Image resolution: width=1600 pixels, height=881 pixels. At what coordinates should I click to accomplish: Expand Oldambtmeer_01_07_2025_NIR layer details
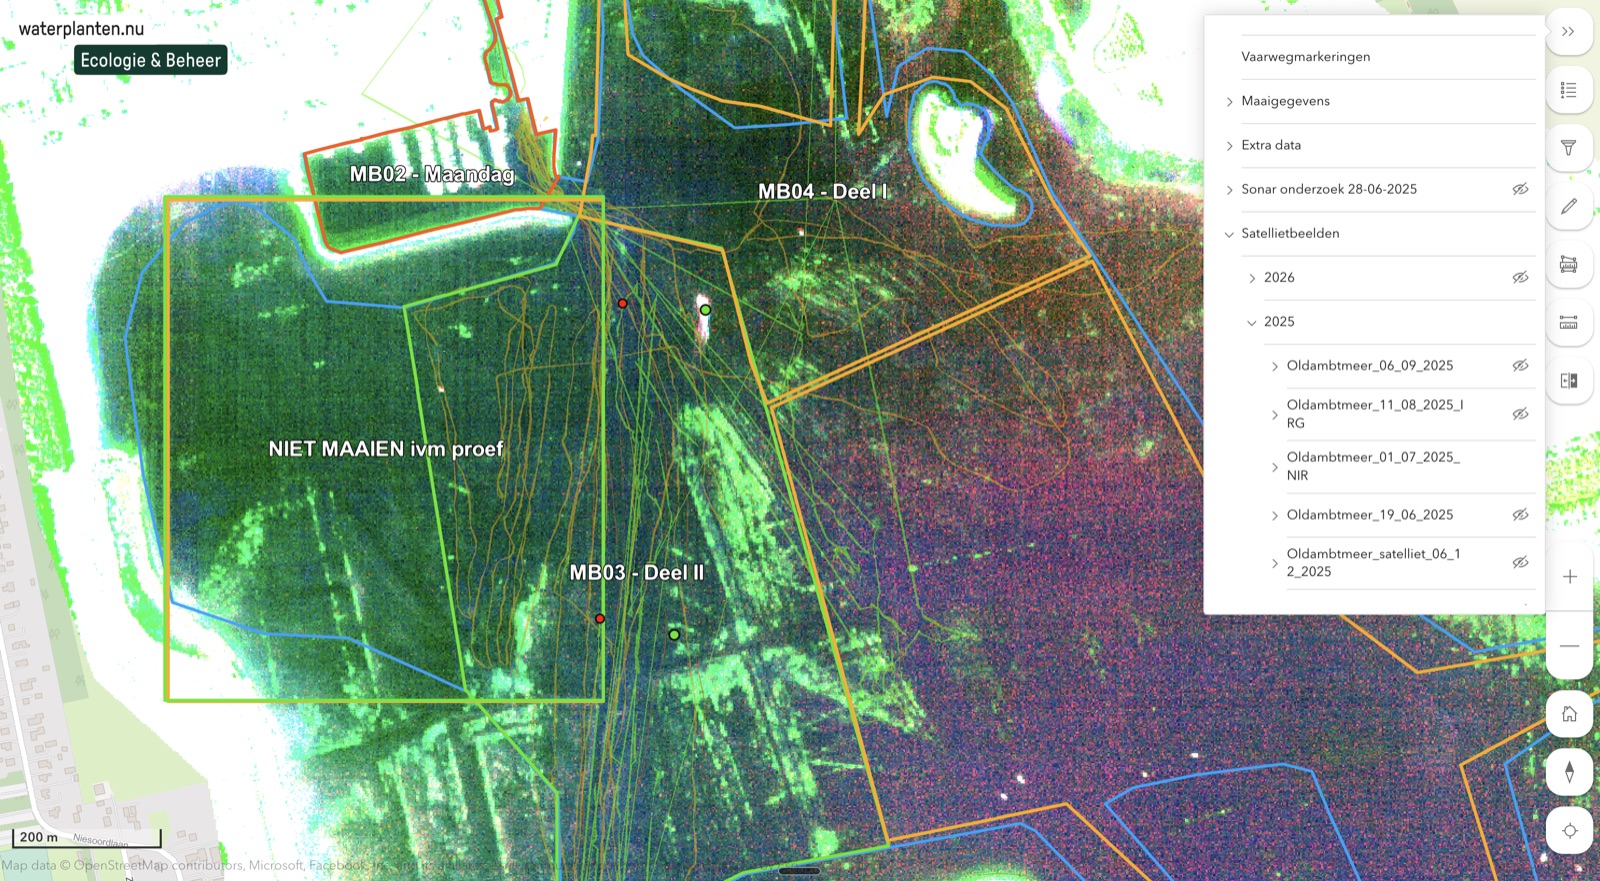[x=1274, y=467]
